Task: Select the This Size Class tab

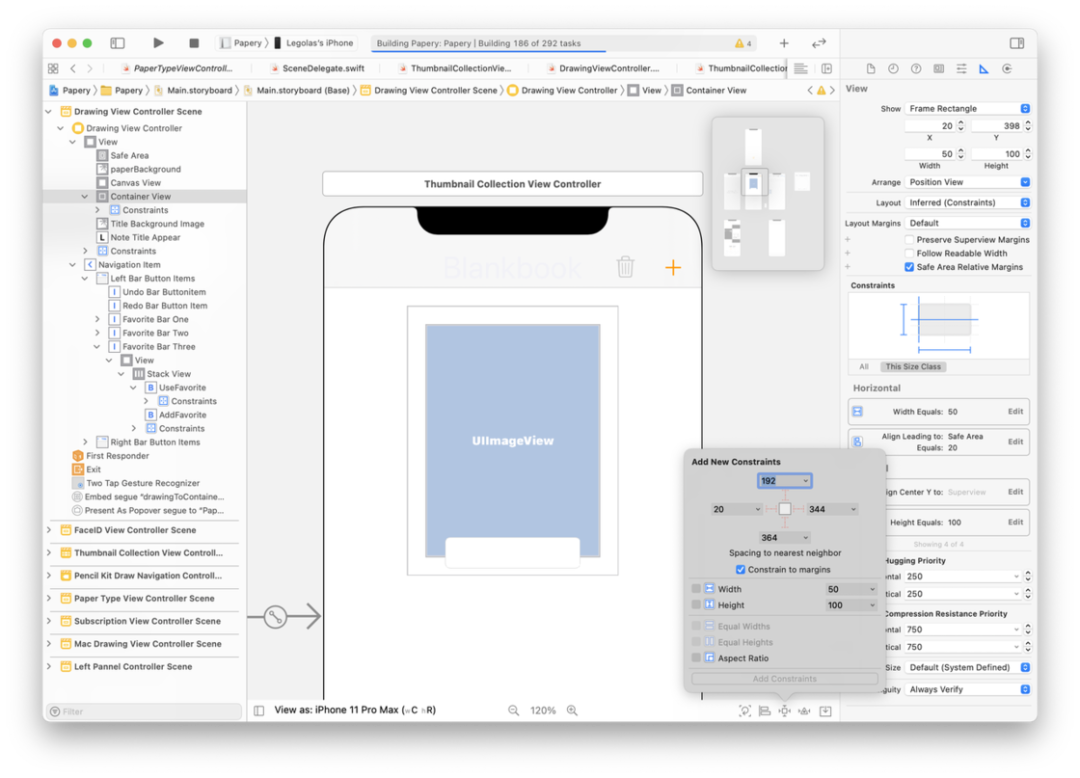Action: coord(913,366)
